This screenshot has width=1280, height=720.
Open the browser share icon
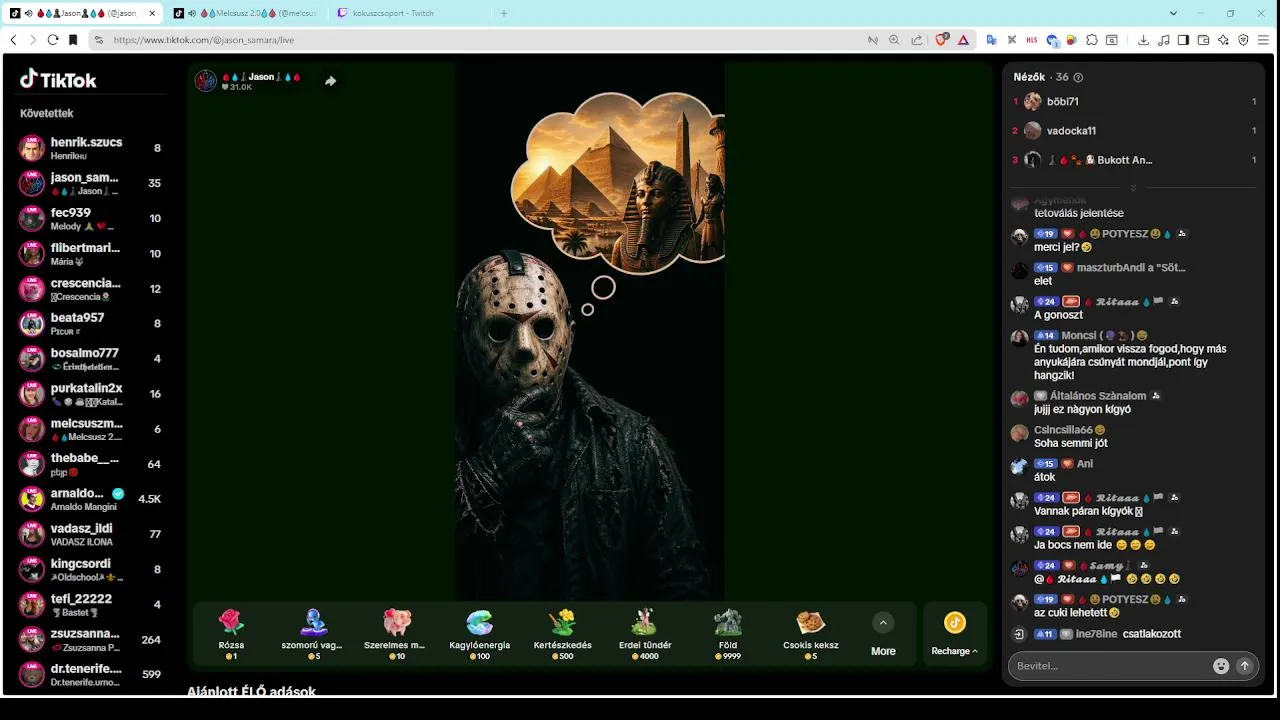click(917, 40)
